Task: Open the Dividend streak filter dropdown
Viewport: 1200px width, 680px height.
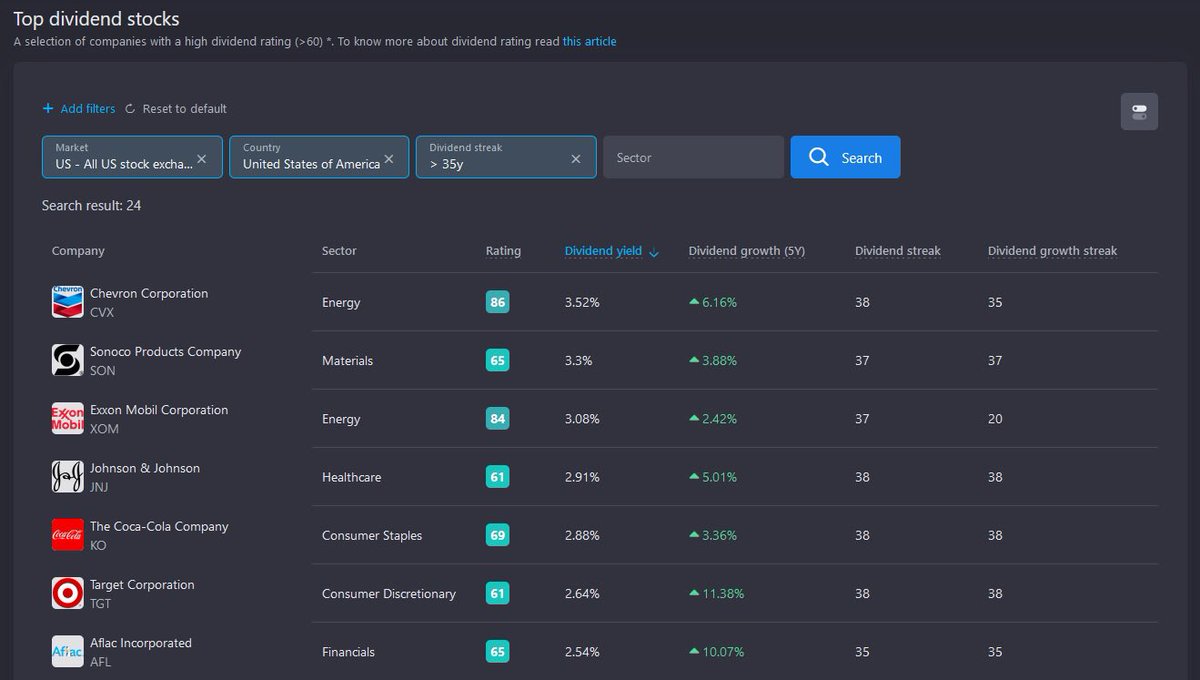Action: 506,157
